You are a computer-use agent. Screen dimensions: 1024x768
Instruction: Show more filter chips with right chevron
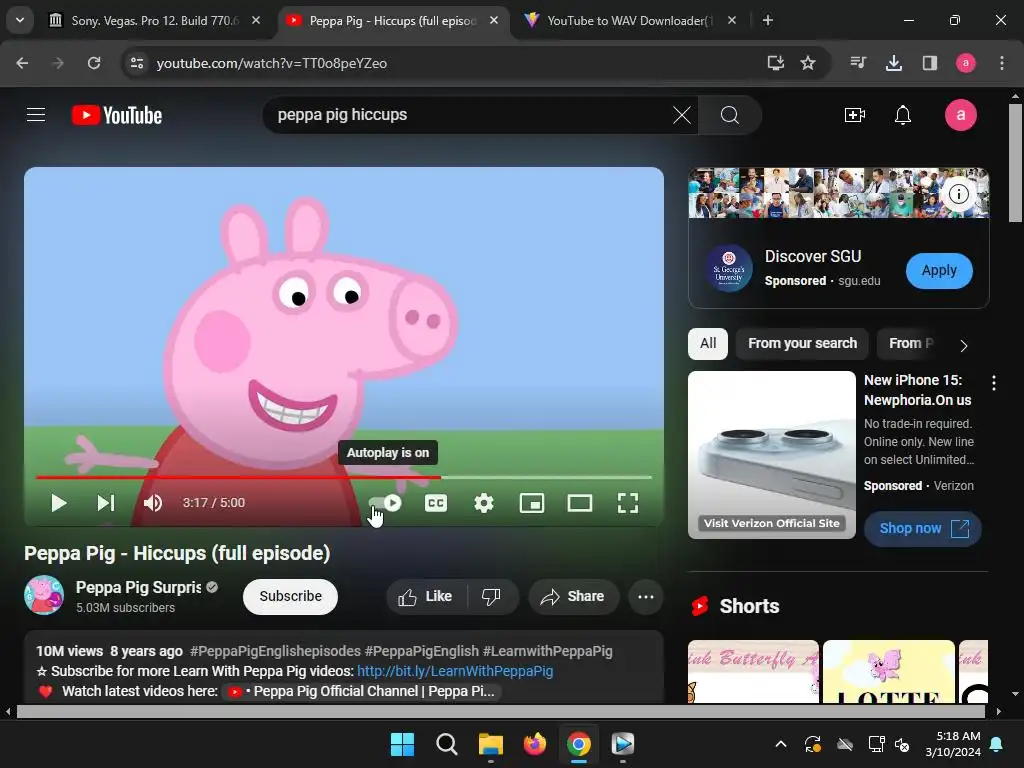pyautogui.click(x=964, y=345)
